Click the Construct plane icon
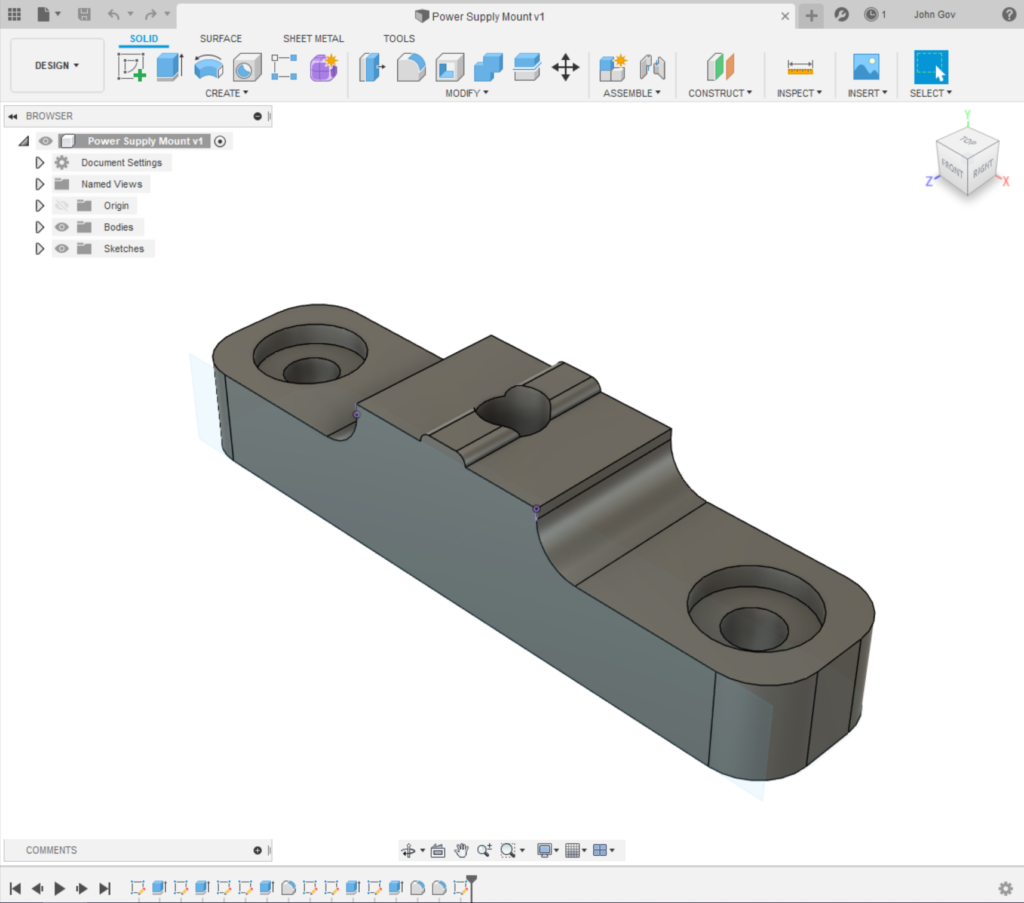Viewport: 1024px width, 903px height. [720, 67]
